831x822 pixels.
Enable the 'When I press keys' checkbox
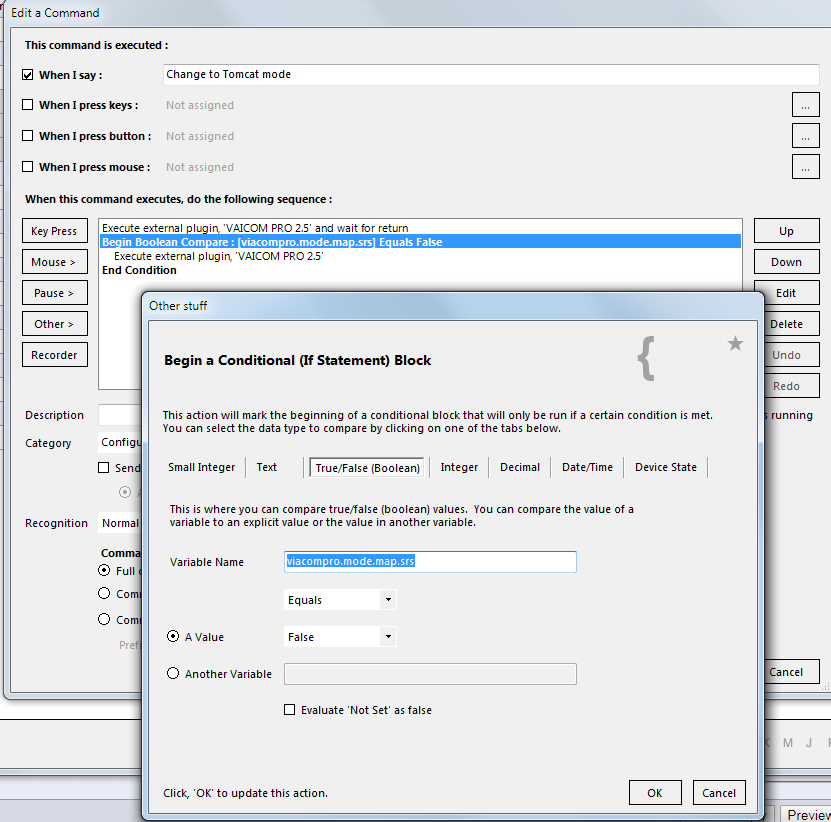28,105
